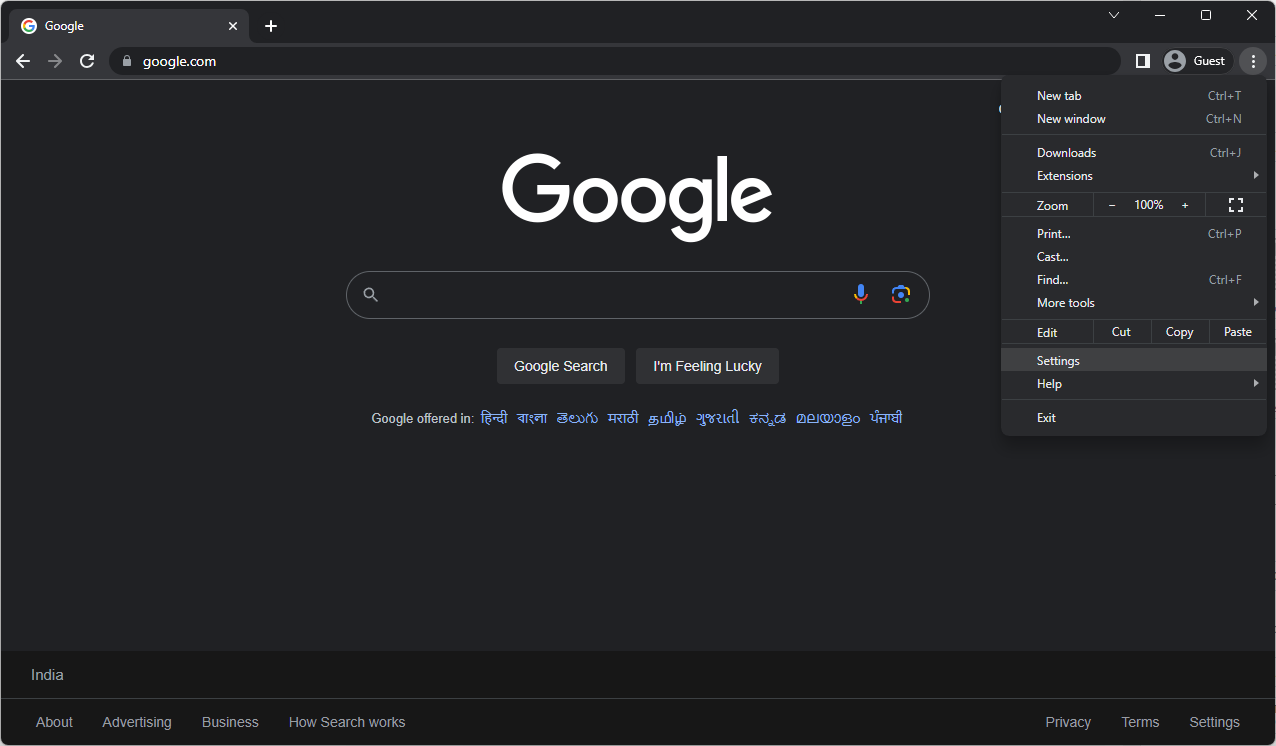Select Downloads in the Chrome menu

[x=1066, y=153]
